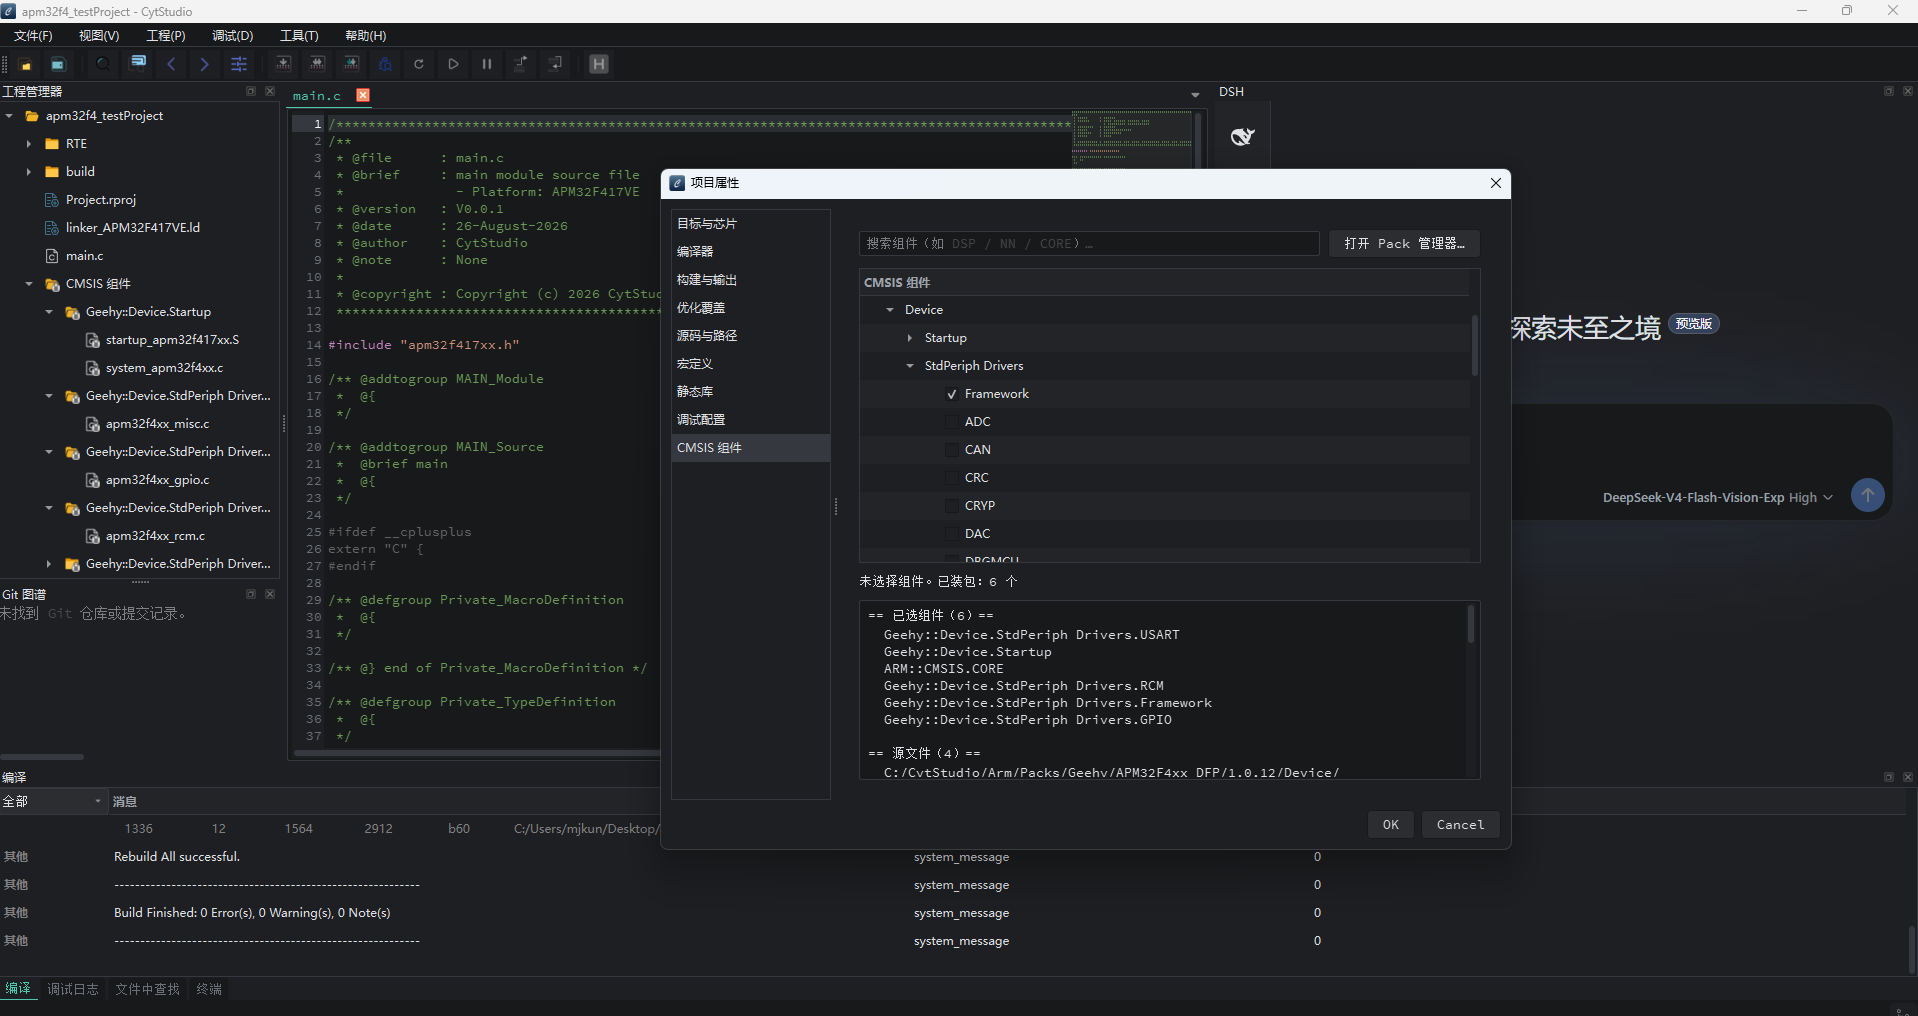The width and height of the screenshot is (1918, 1016).
Task: Click the step into toolbar icon
Action: click(x=556, y=64)
